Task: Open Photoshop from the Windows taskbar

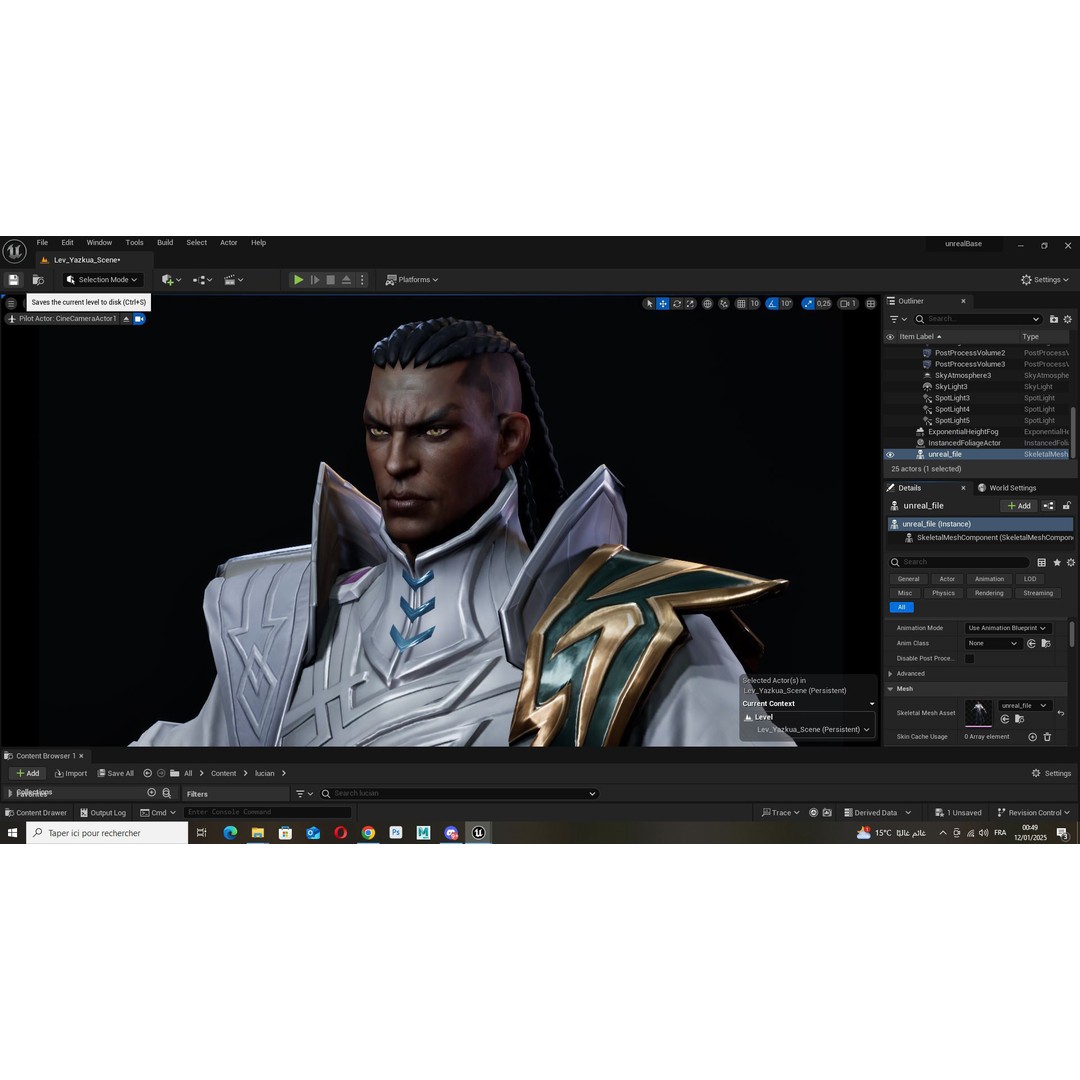Action: pyautogui.click(x=395, y=833)
